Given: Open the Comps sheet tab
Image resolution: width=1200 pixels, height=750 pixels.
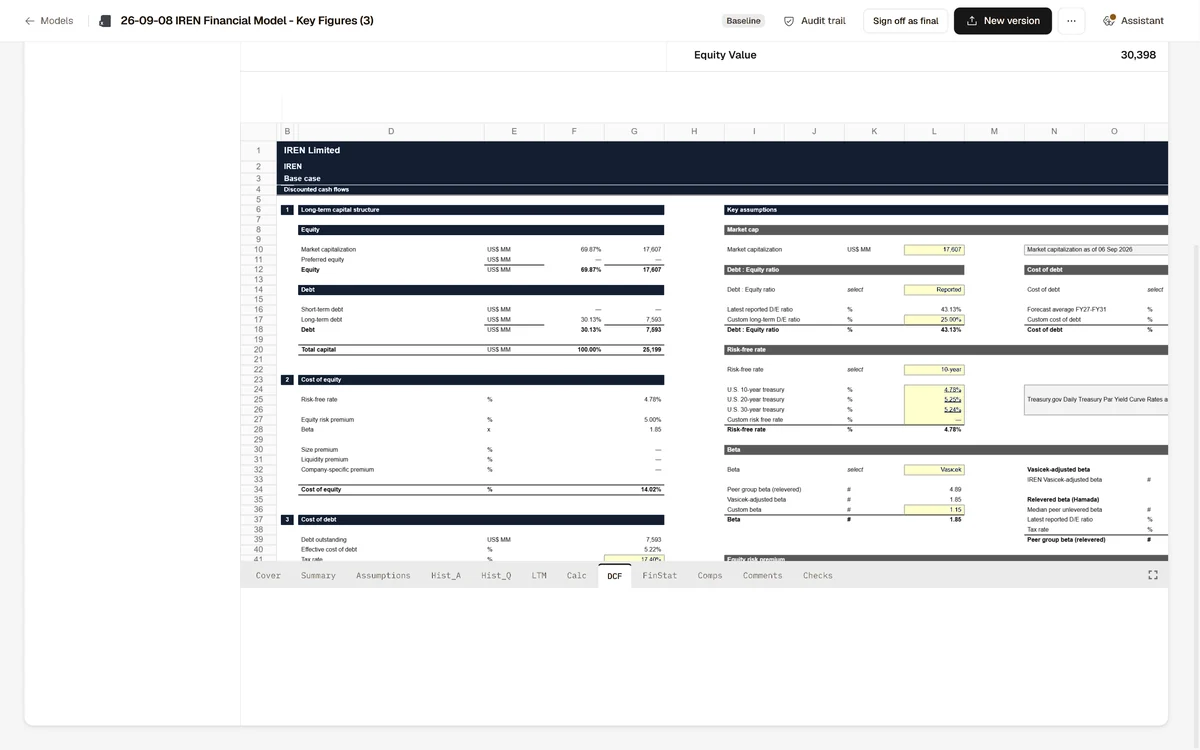Looking at the screenshot, I should pos(710,576).
